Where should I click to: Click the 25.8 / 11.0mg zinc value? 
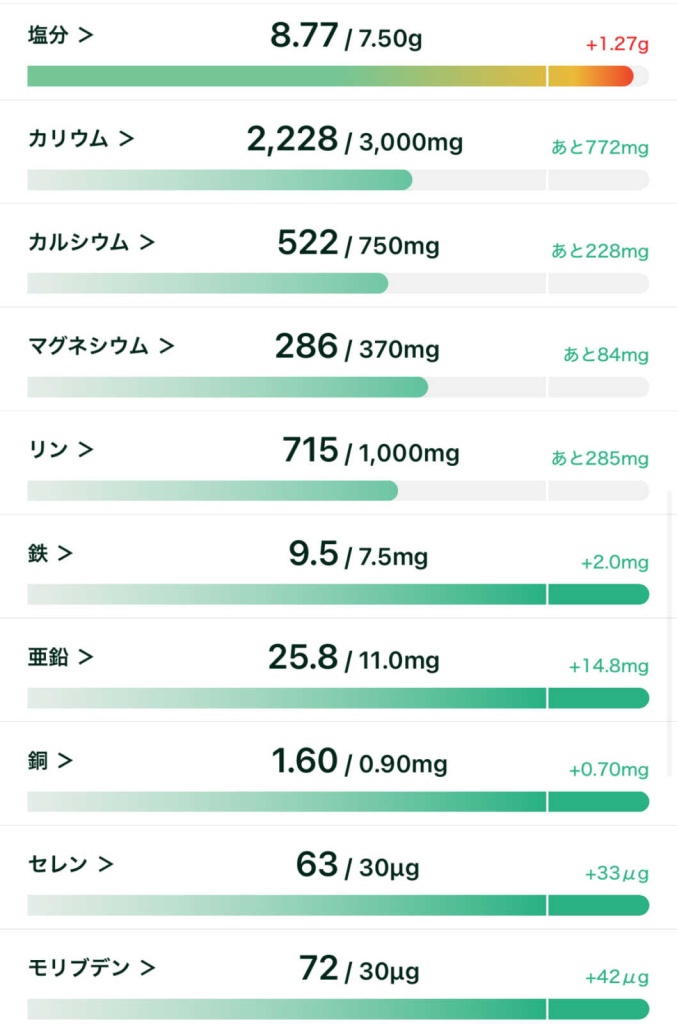pos(353,658)
